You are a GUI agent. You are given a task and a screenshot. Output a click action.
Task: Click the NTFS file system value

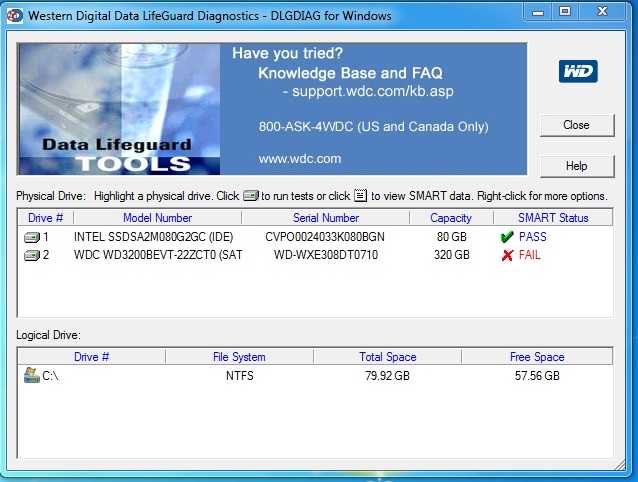(240, 375)
